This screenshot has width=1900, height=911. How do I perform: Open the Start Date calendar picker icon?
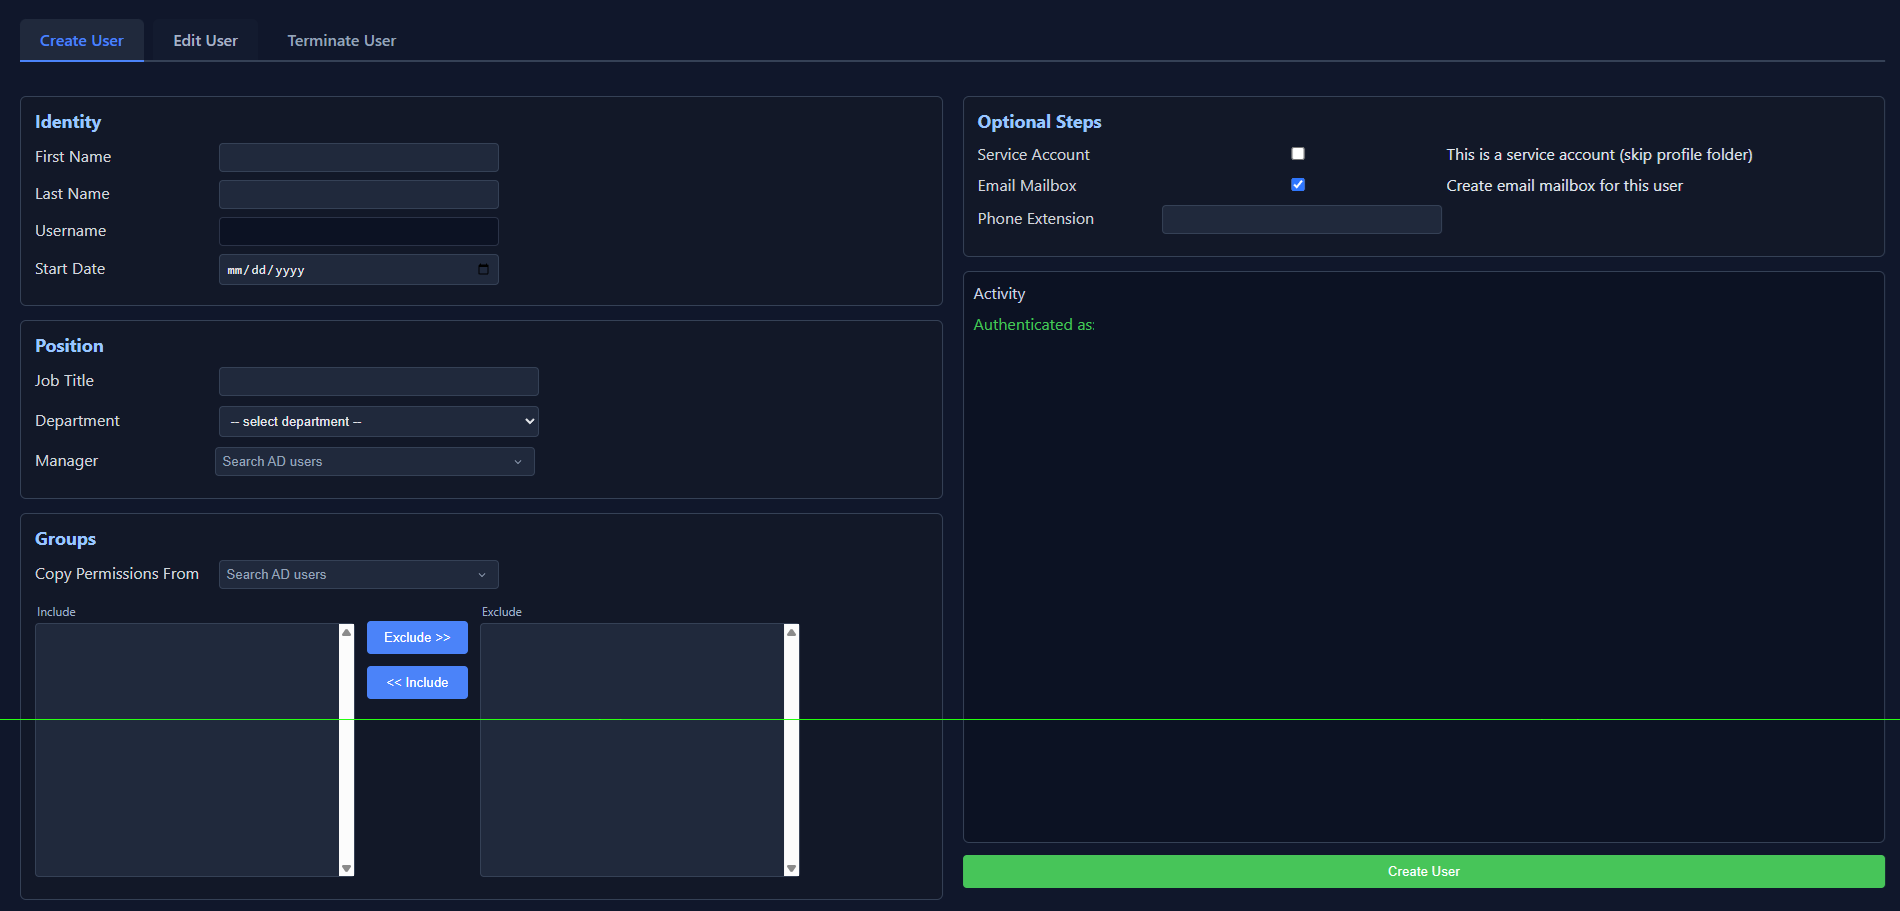point(484,269)
